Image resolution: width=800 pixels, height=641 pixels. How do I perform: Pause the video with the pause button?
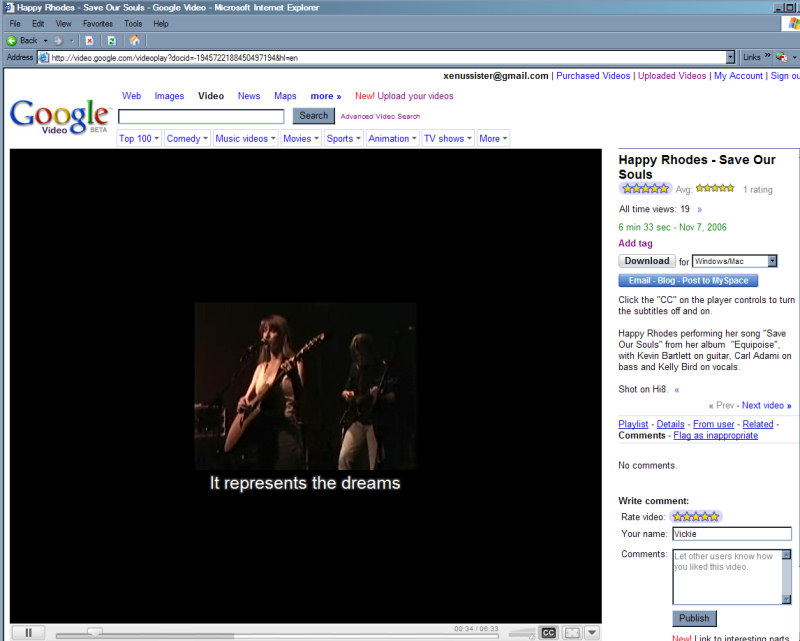(x=29, y=633)
